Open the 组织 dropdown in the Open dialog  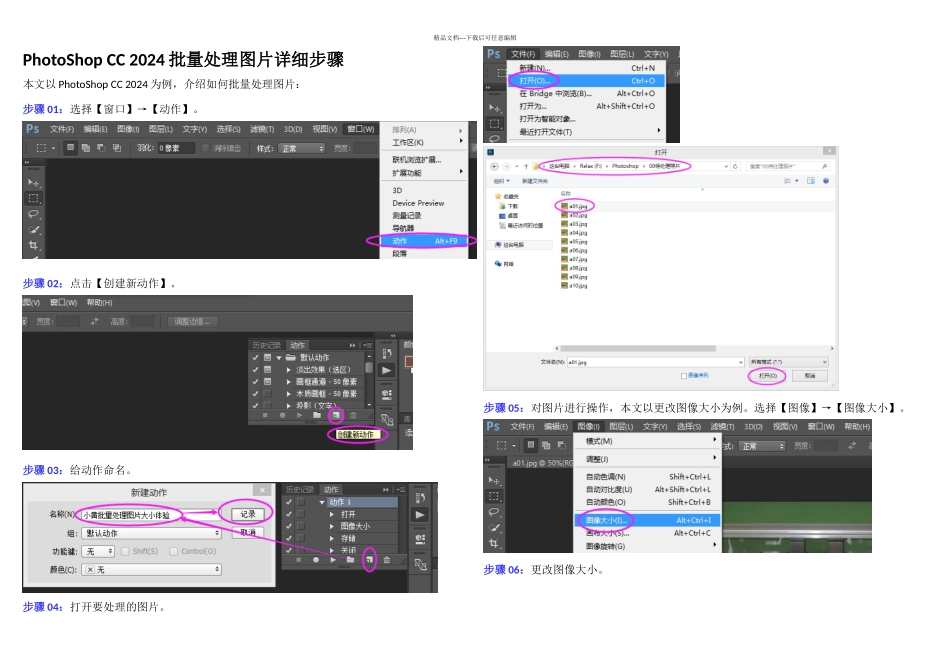click(x=502, y=181)
